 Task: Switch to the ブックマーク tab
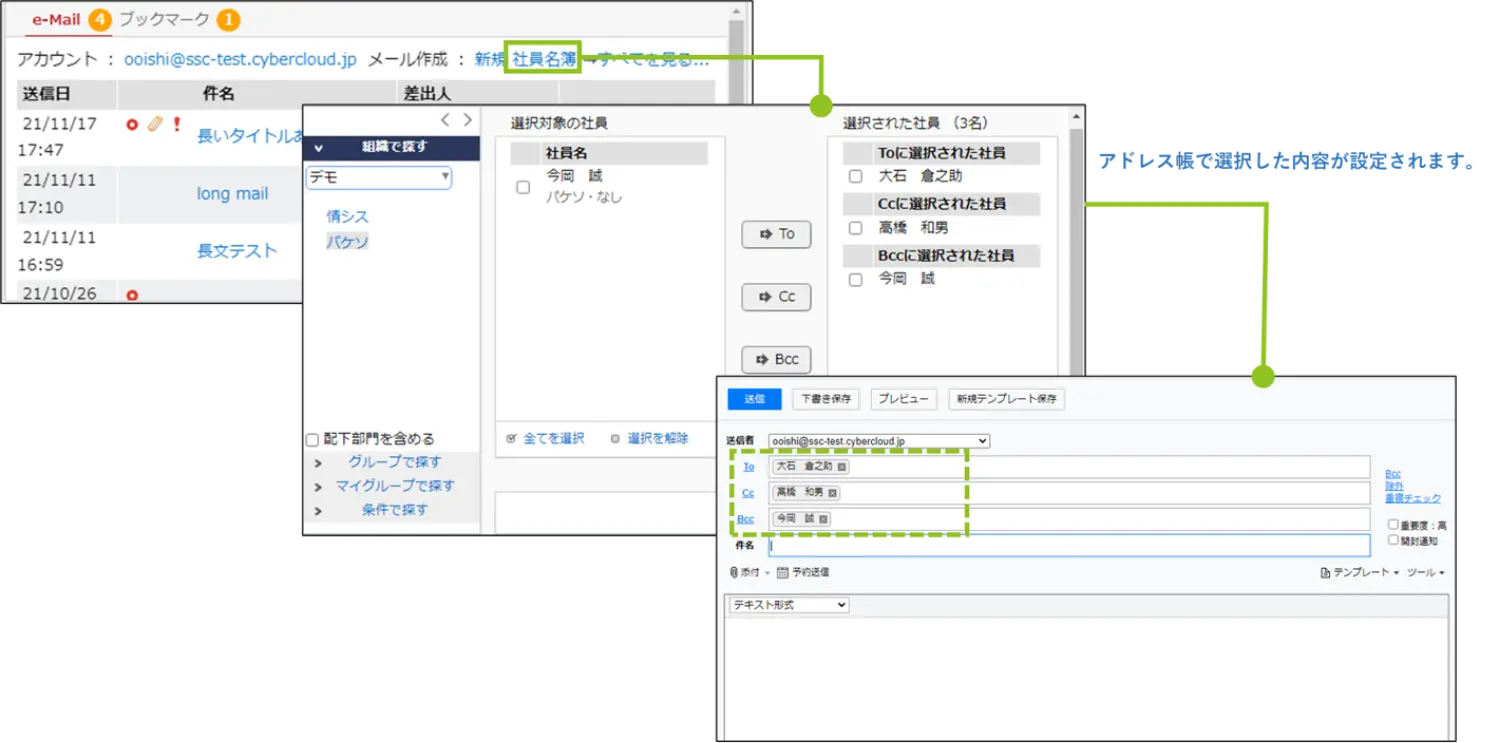click(165, 20)
